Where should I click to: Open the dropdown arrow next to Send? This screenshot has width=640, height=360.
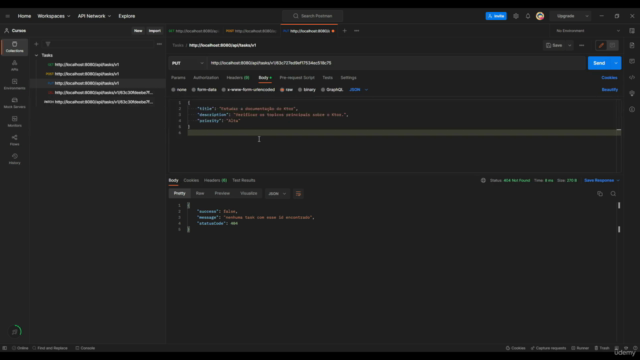pos(616,63)
